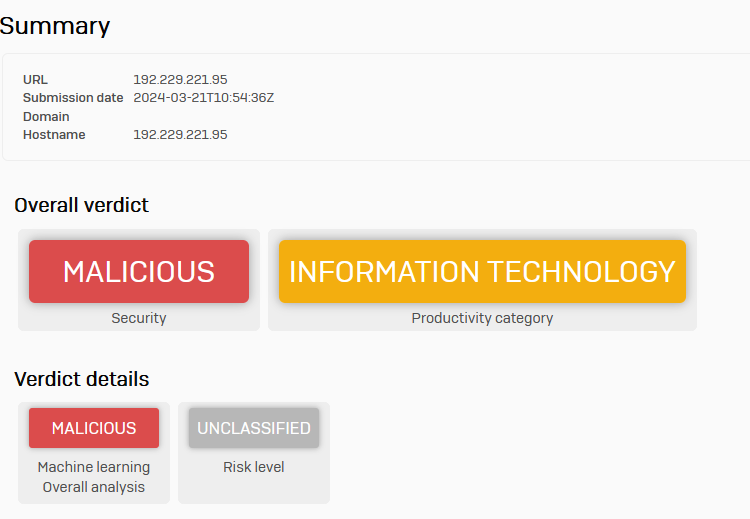Click the Machine learning caption text
This screenshot has width=750, height=519.
tap(94, 467)
